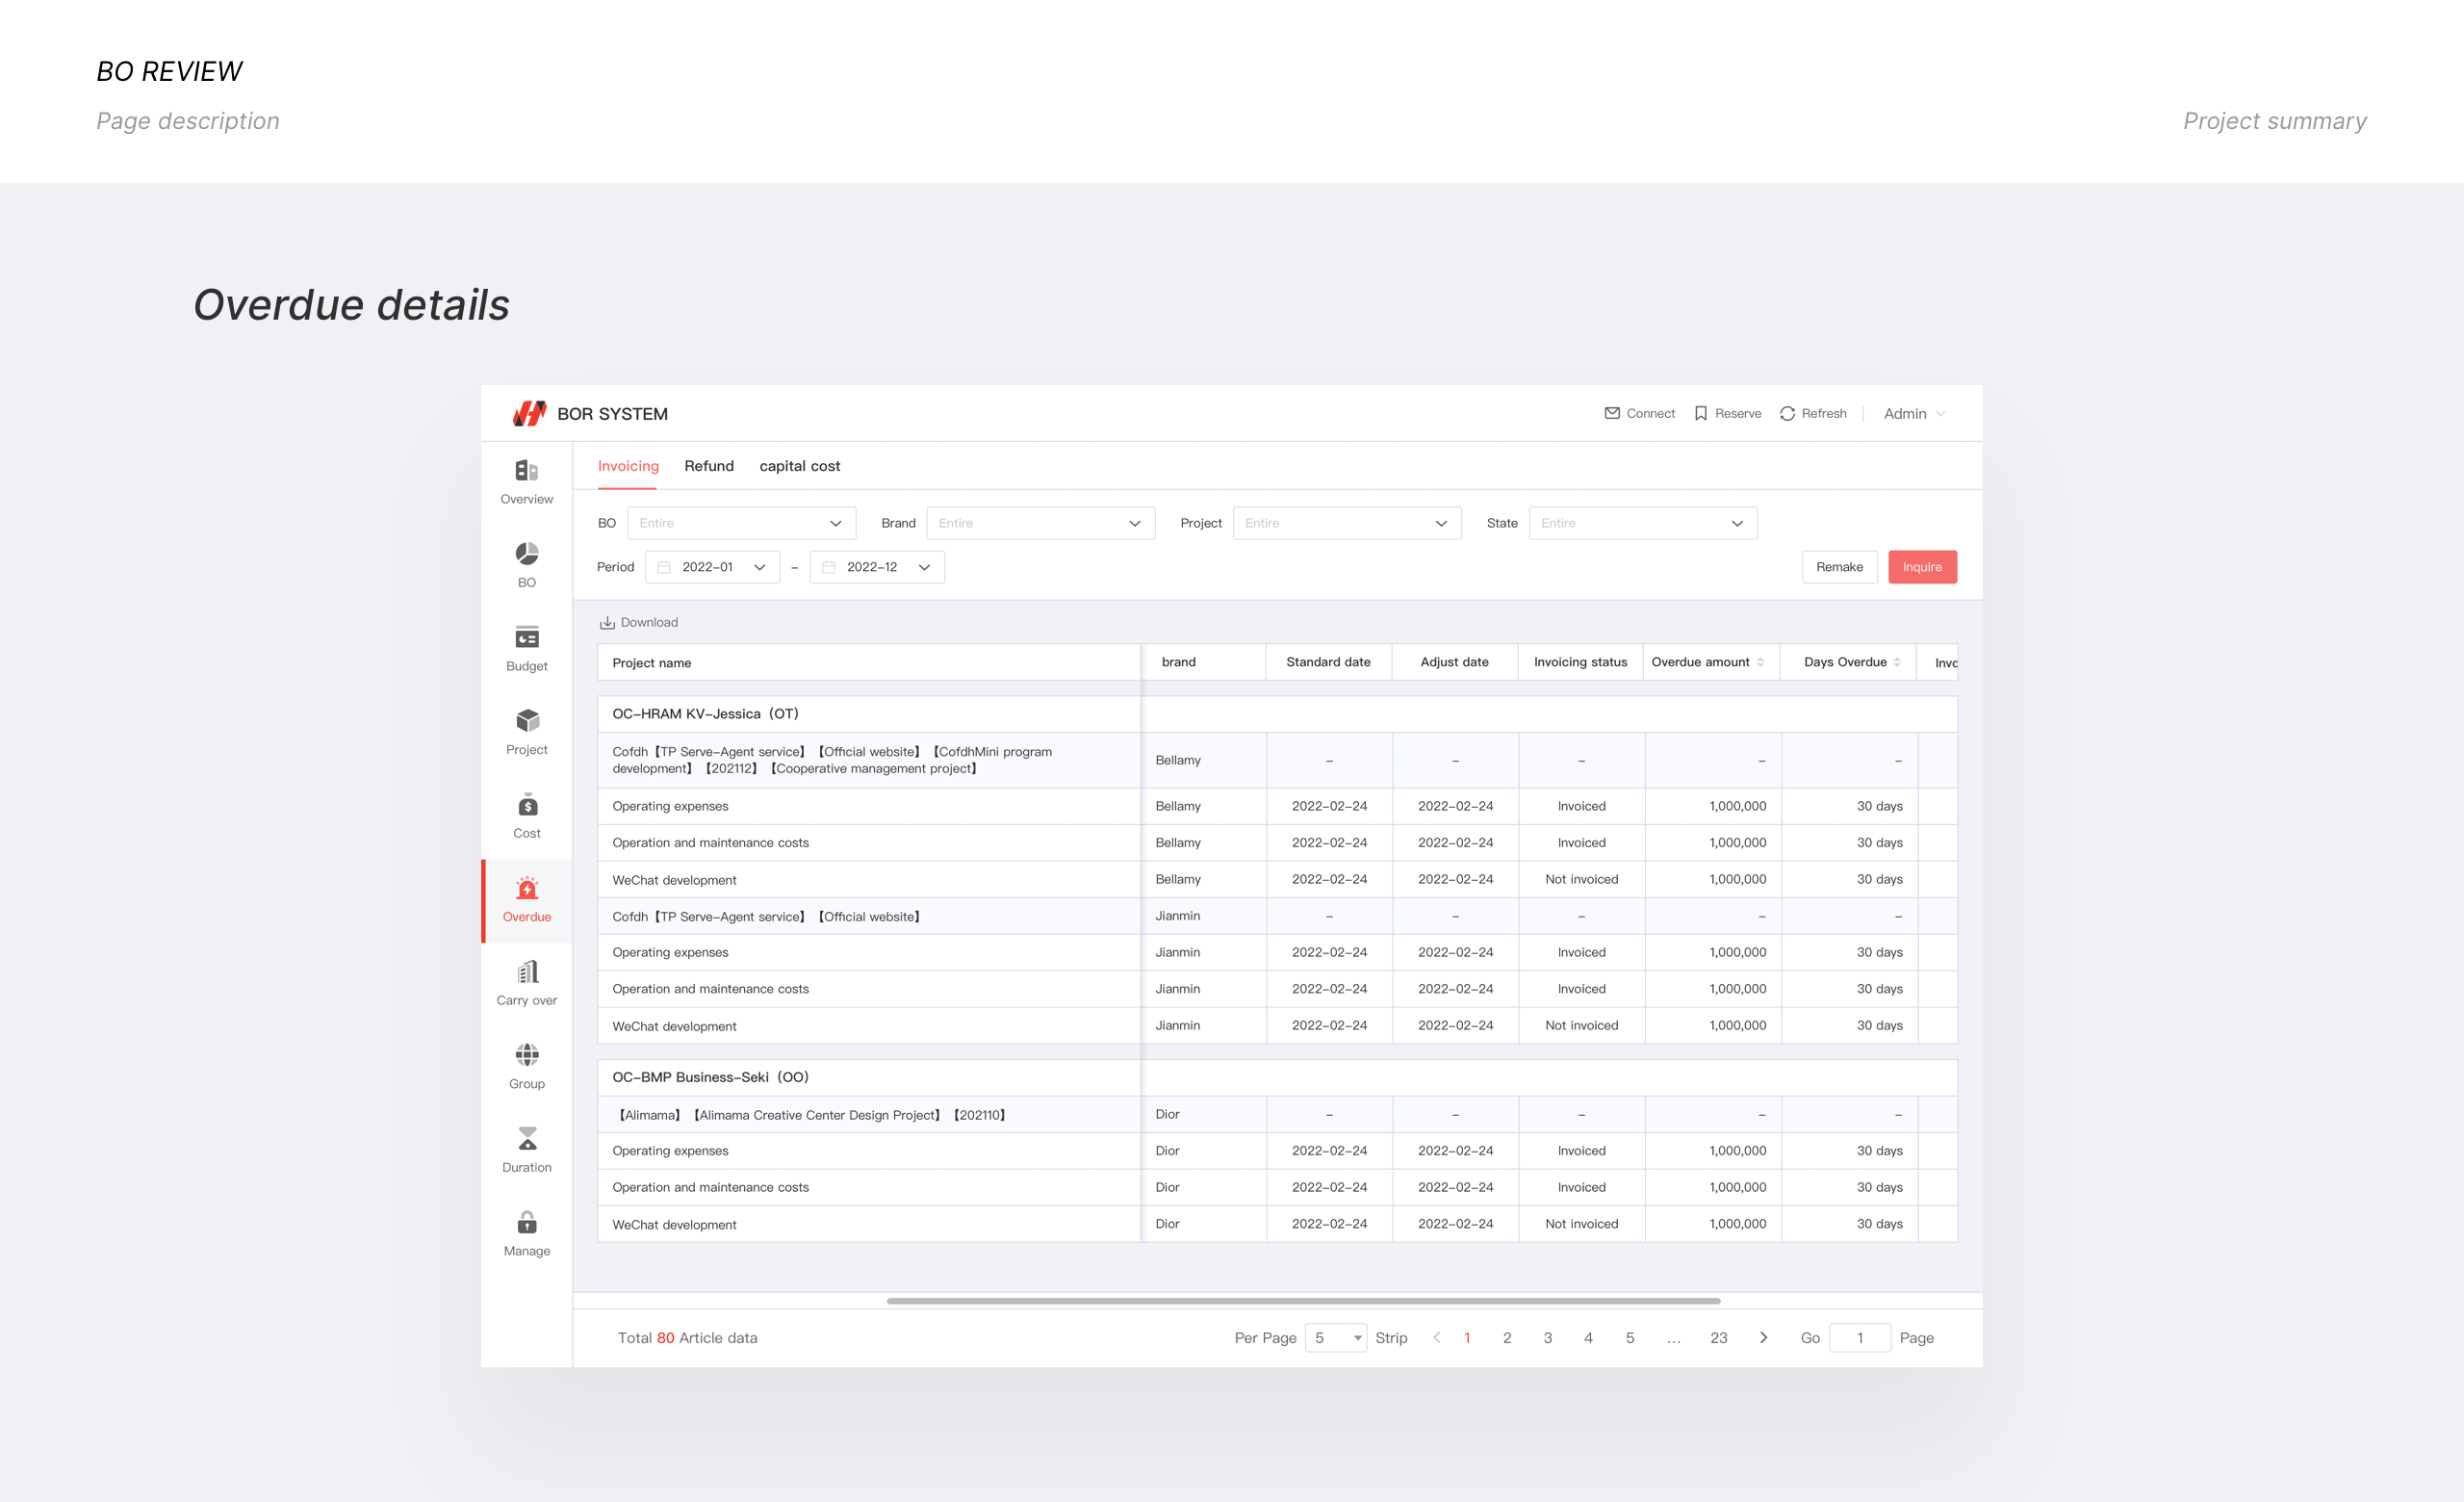Click the Reserve bookmark icon
This screenshot has width=2464, height=1502.
pos(1701,413)
